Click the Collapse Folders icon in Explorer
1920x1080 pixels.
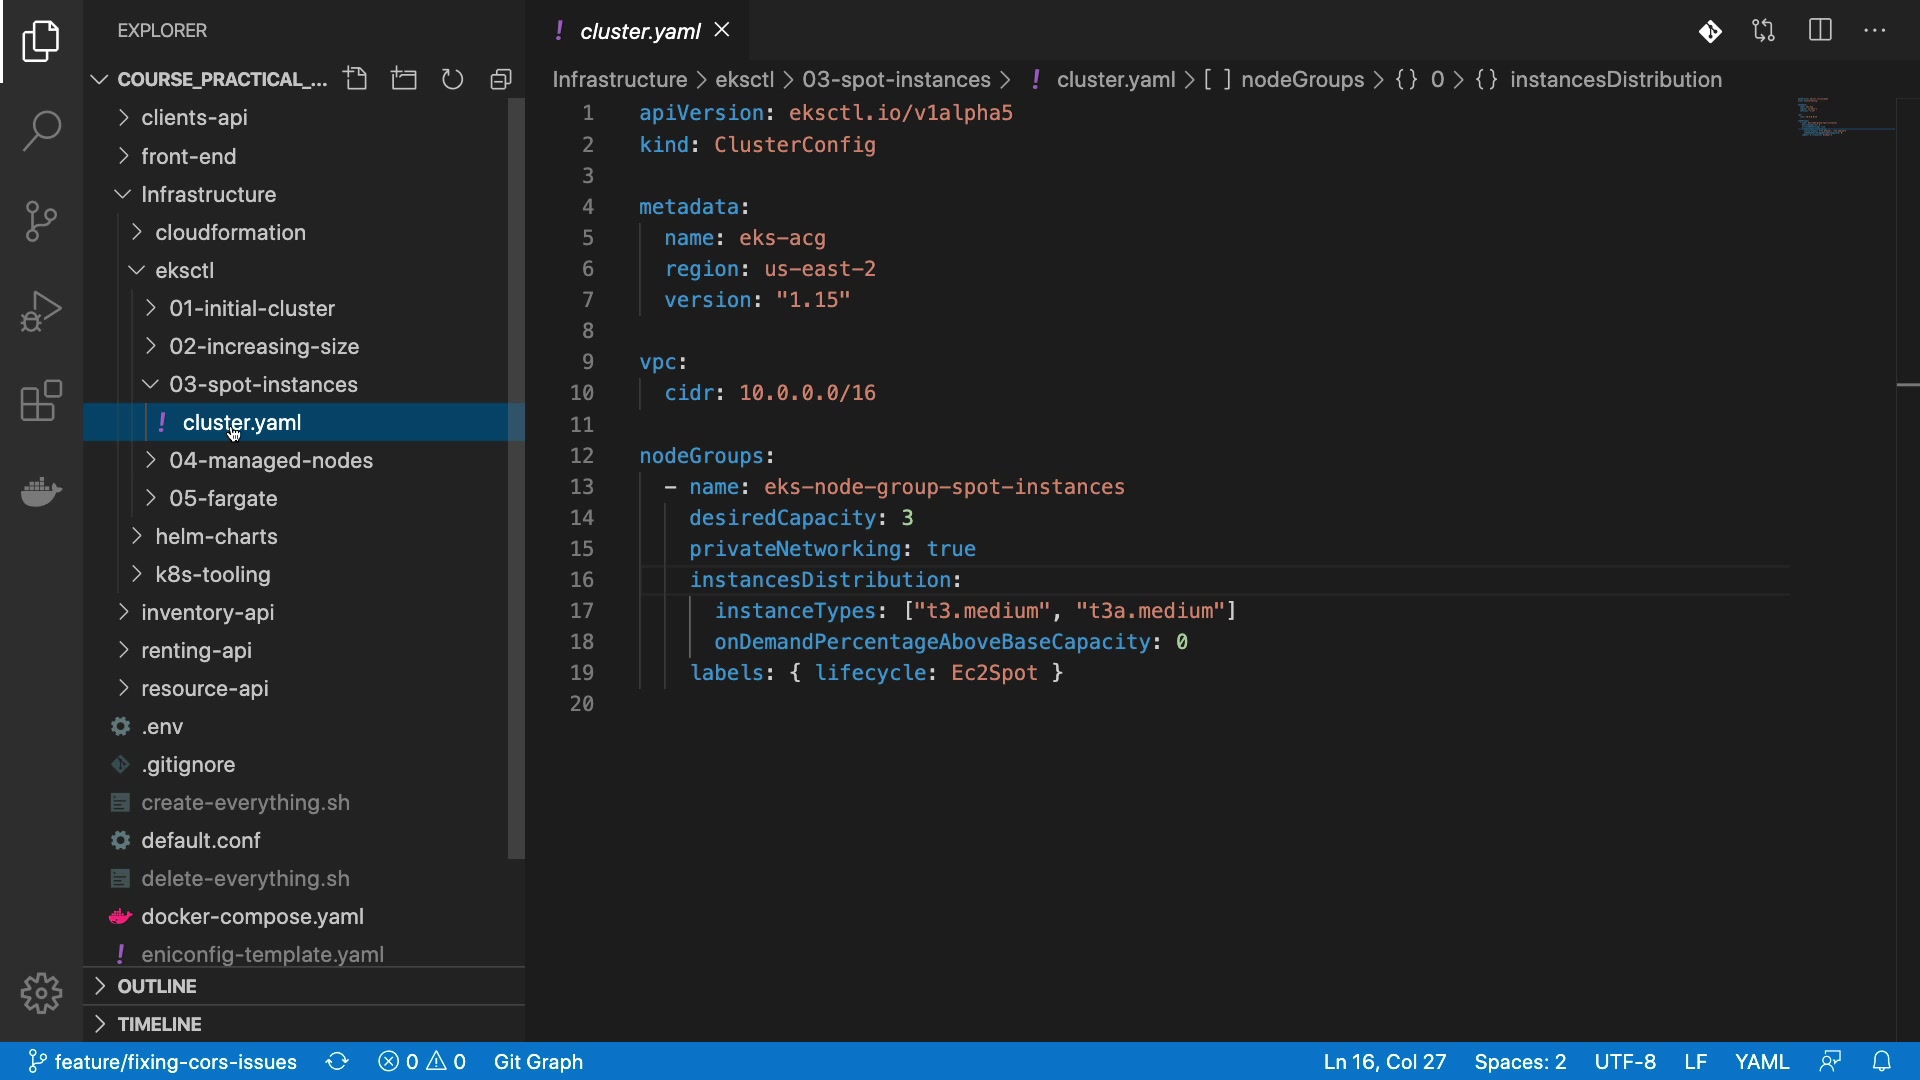pos(501,79)
